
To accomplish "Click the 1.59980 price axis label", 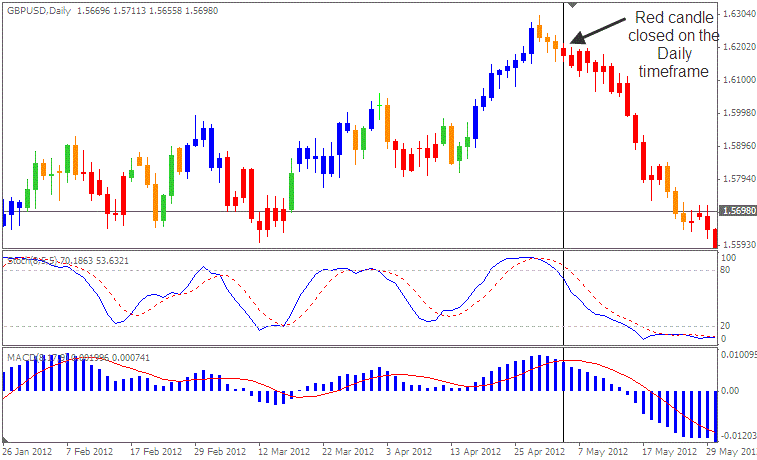I will click(x=739, y=112).
